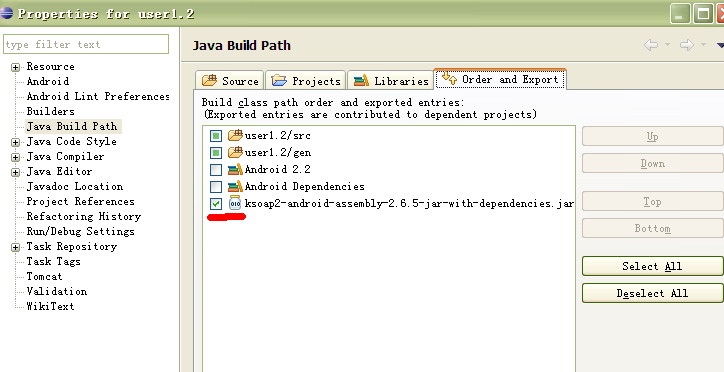Click the library icon next to Android 2.2

coord(235,169)
